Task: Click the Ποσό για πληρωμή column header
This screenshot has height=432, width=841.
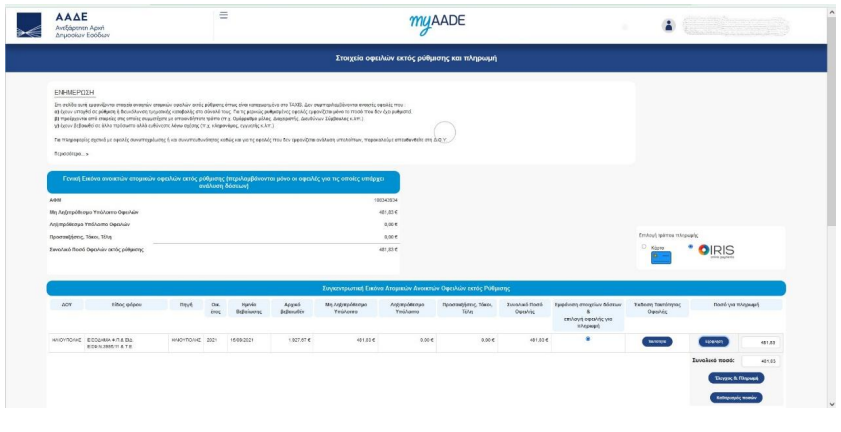Action: click(x=737, y=306)
